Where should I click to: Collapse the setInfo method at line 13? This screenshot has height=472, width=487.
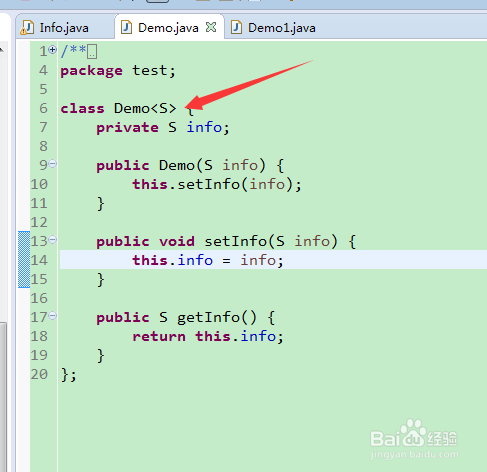tap(53, 240)
